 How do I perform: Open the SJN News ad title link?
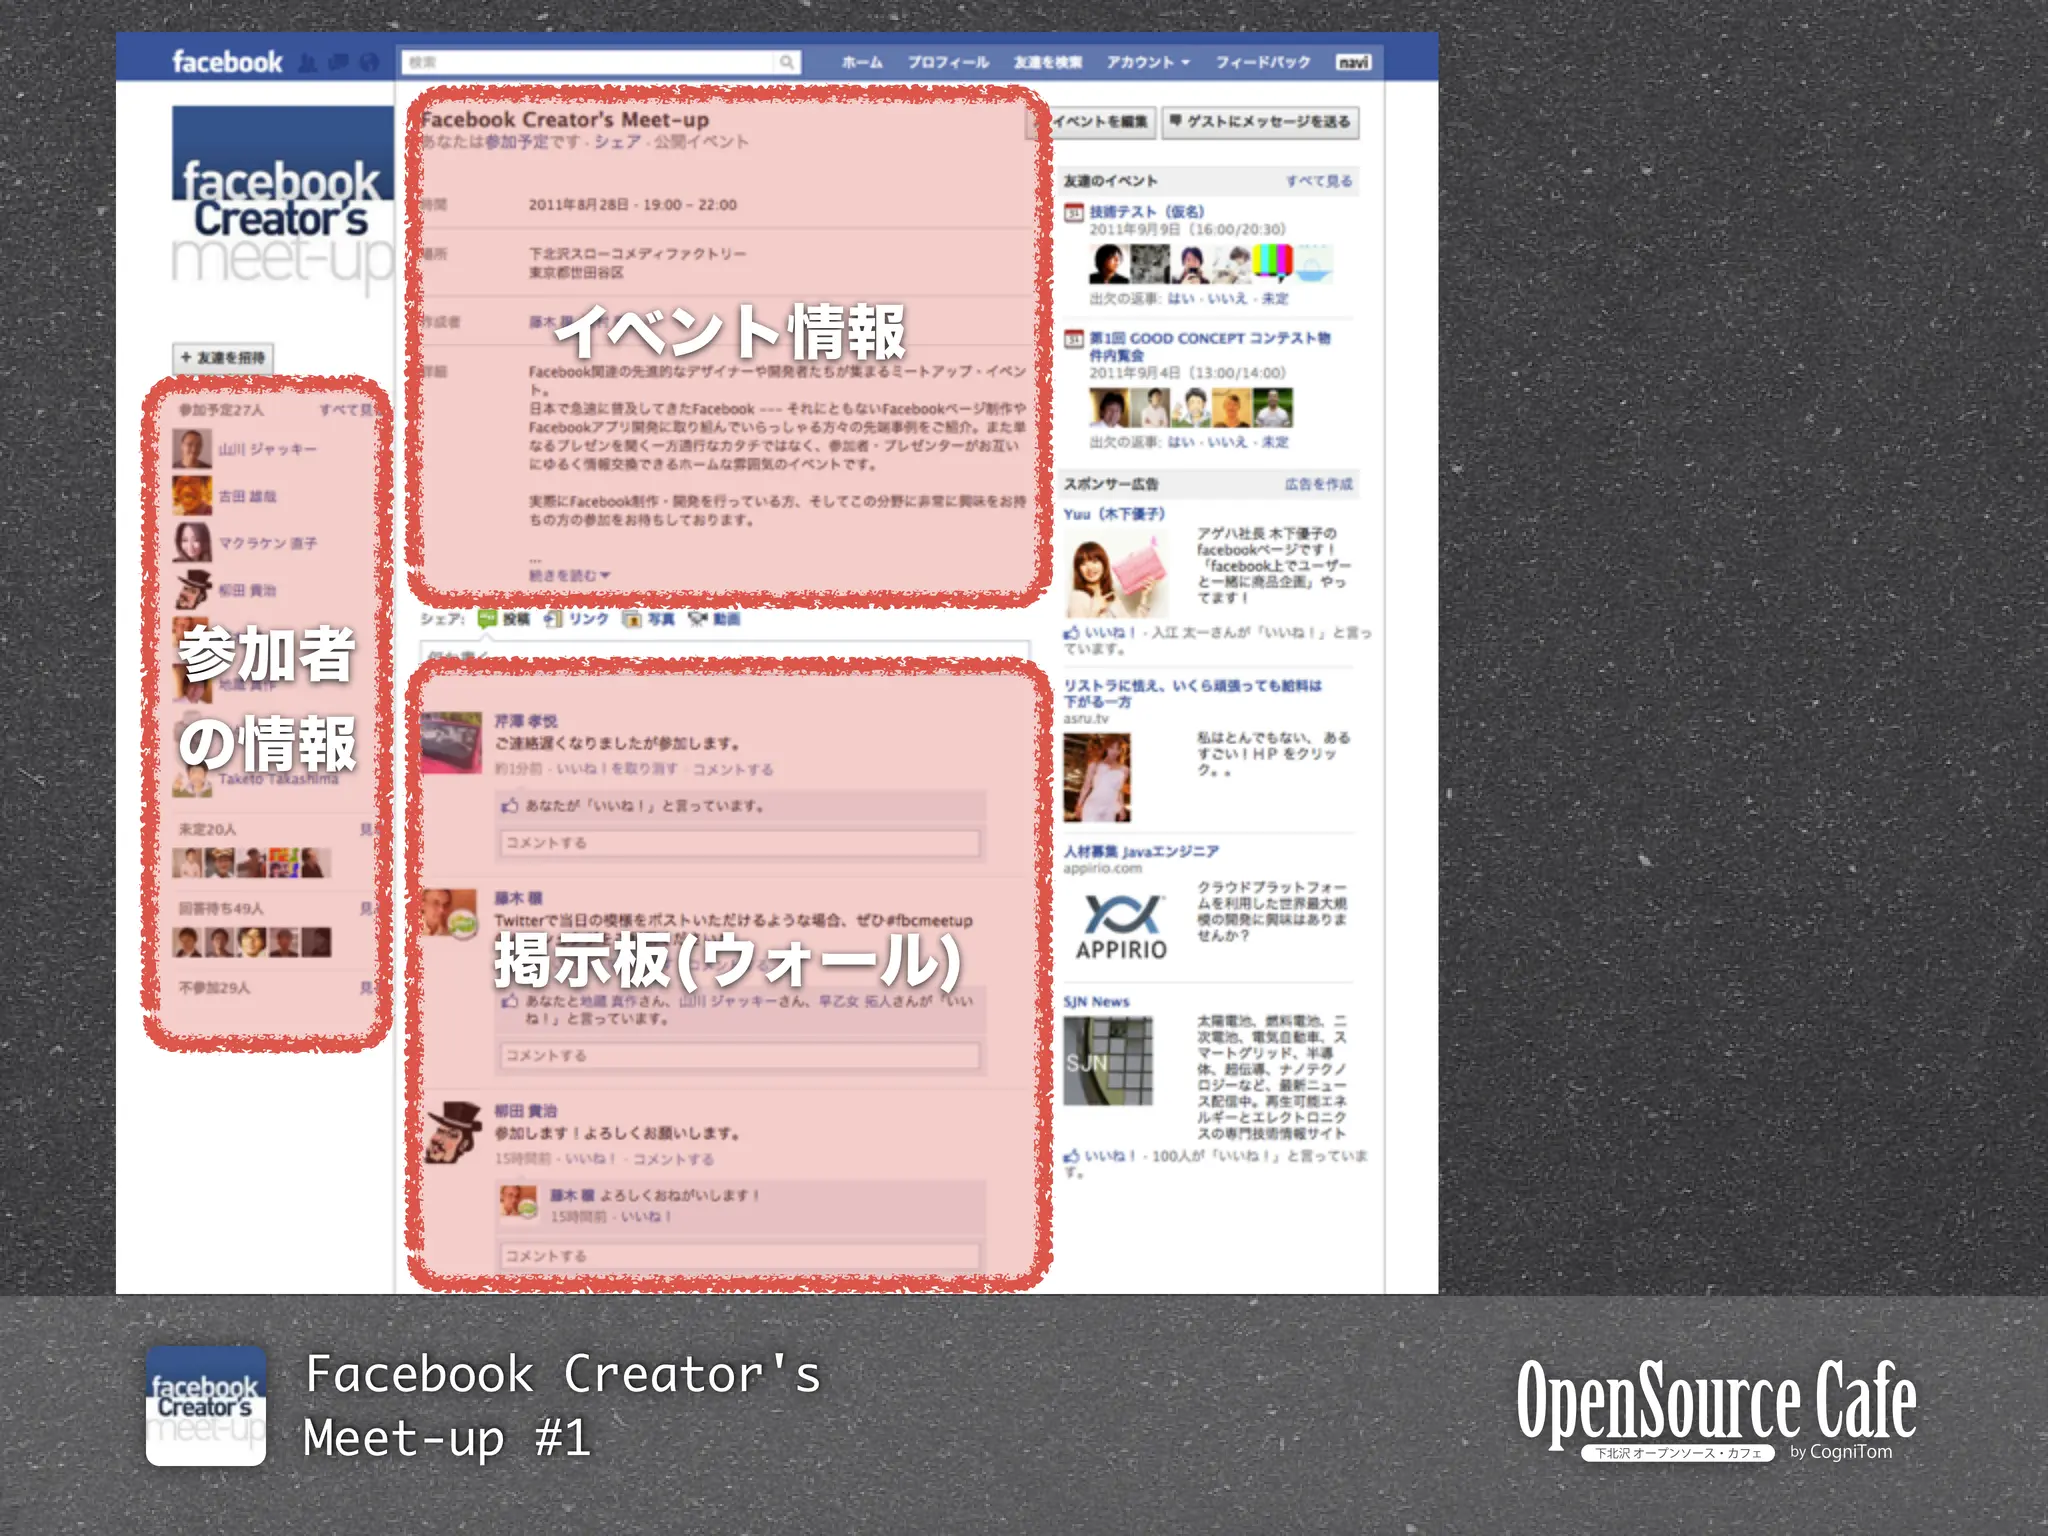coord(1096,1002)
